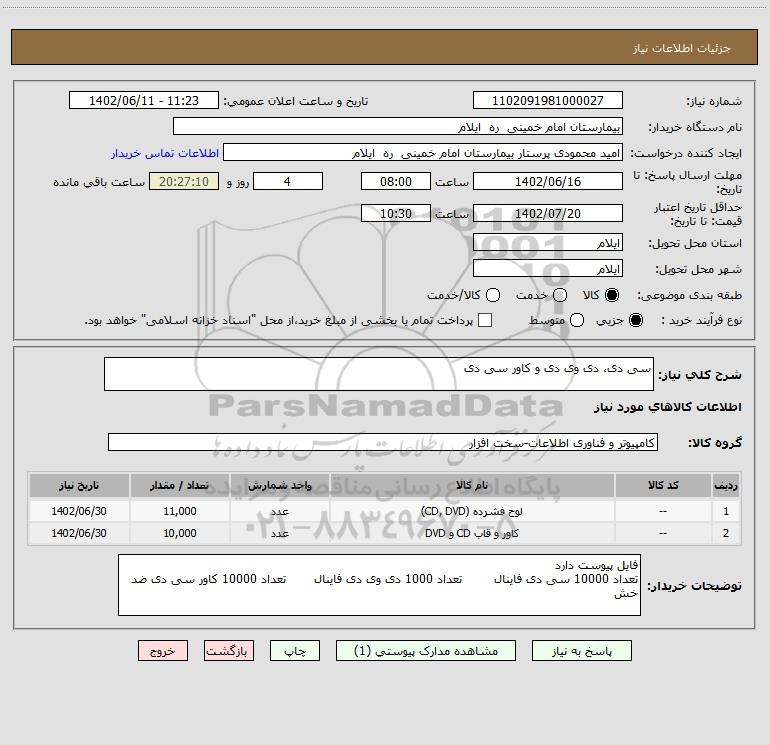
Task: Select row کاور و قاب CD و DVD
Action: click(x=385, y=533)
